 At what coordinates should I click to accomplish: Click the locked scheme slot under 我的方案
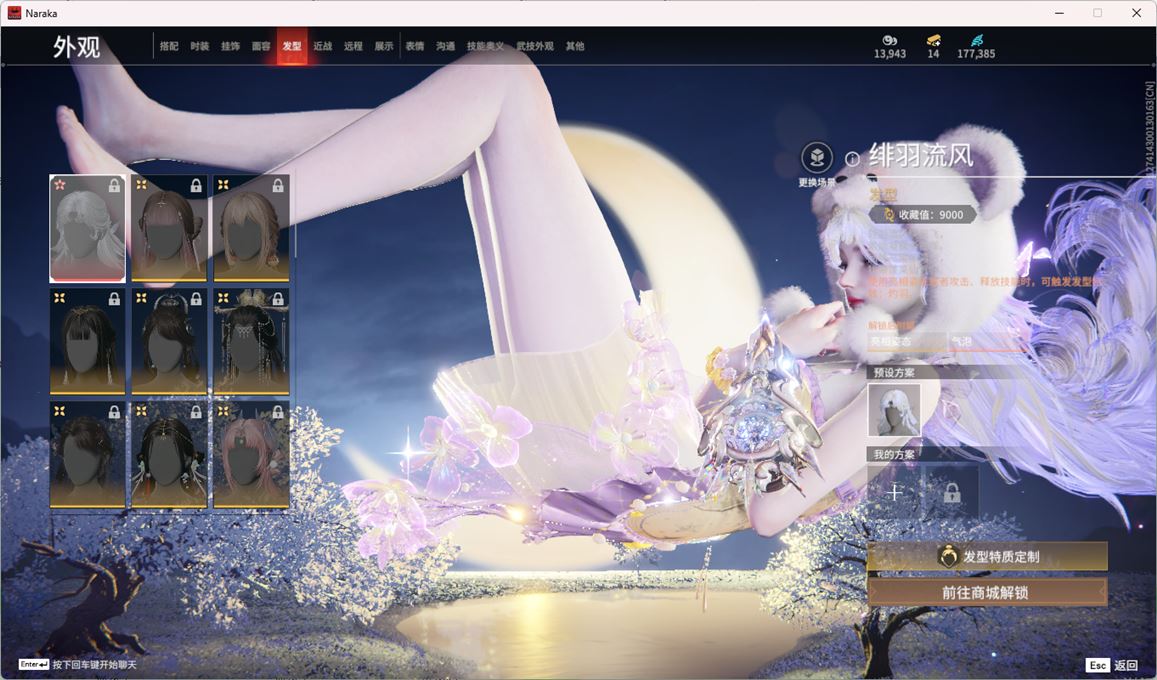coord(952,492)
